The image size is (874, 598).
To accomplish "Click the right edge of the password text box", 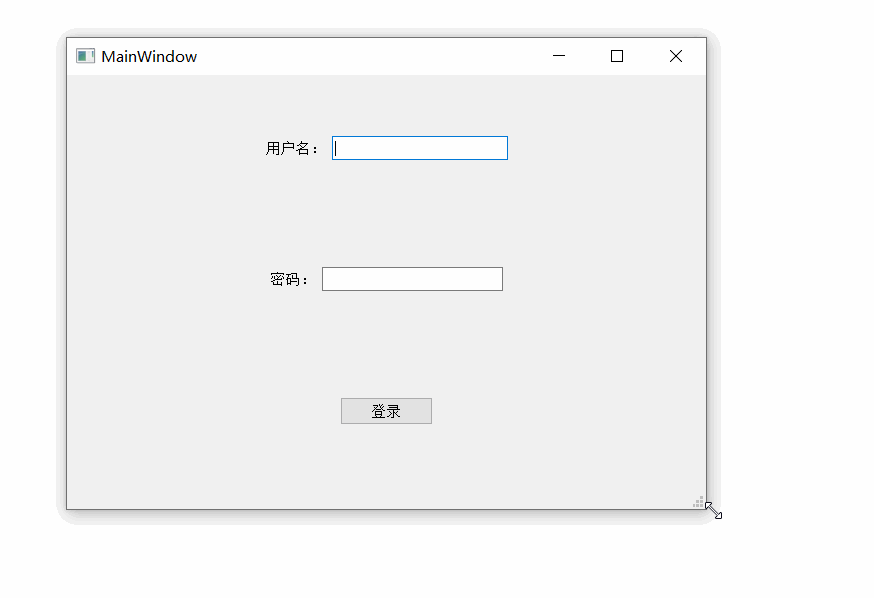I will click(501, 278).
